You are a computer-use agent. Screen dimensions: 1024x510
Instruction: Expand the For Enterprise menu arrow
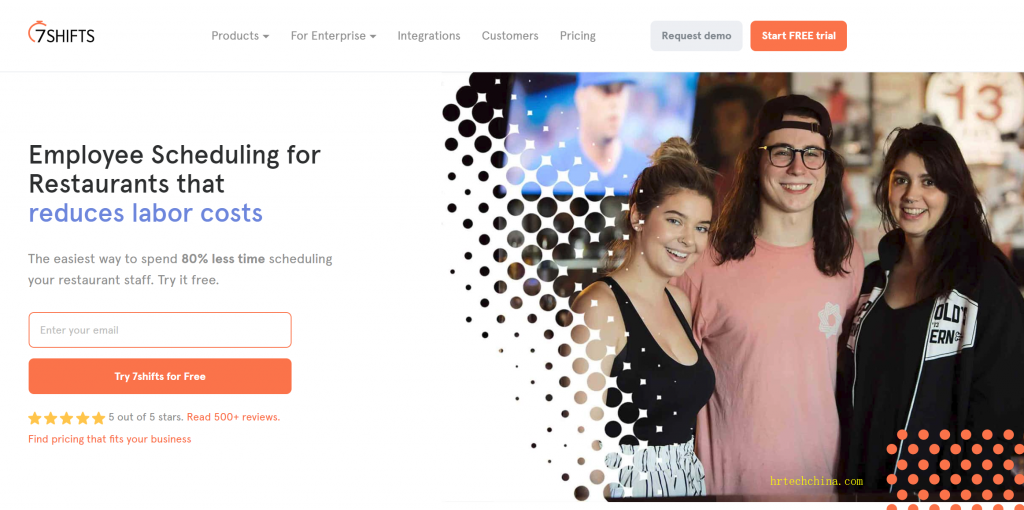(x=373, y=37)
